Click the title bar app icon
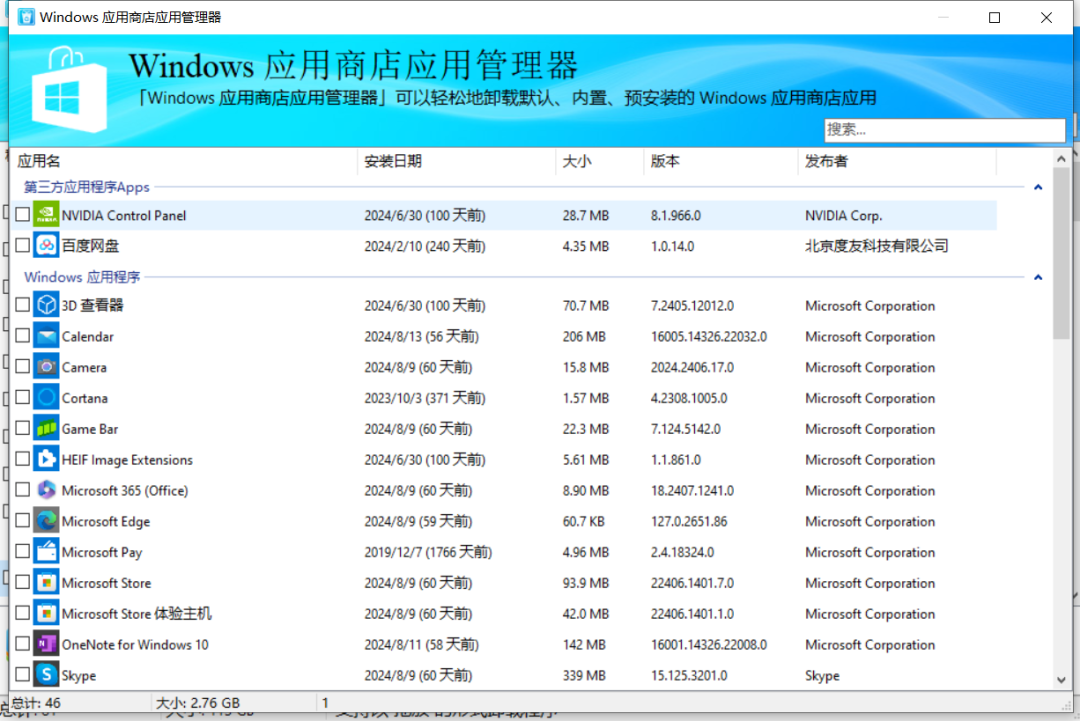The image size is (1080, 721). coord(26,17)
